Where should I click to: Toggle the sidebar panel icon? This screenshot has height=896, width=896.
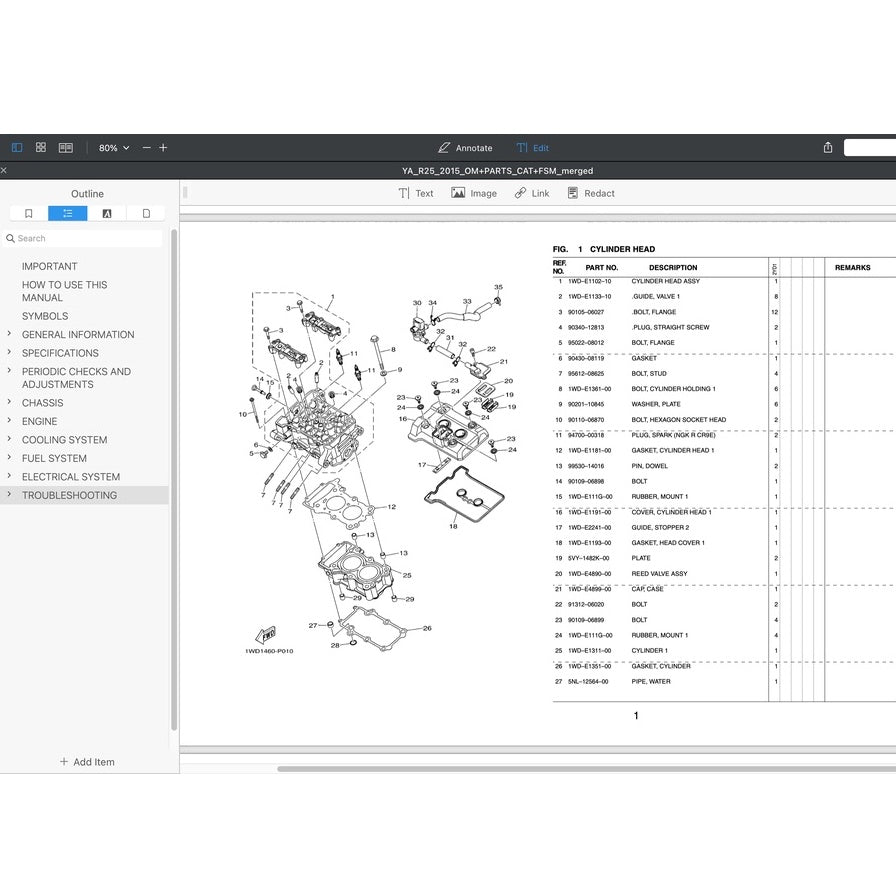pyautogui.click(x=17, y=147)
